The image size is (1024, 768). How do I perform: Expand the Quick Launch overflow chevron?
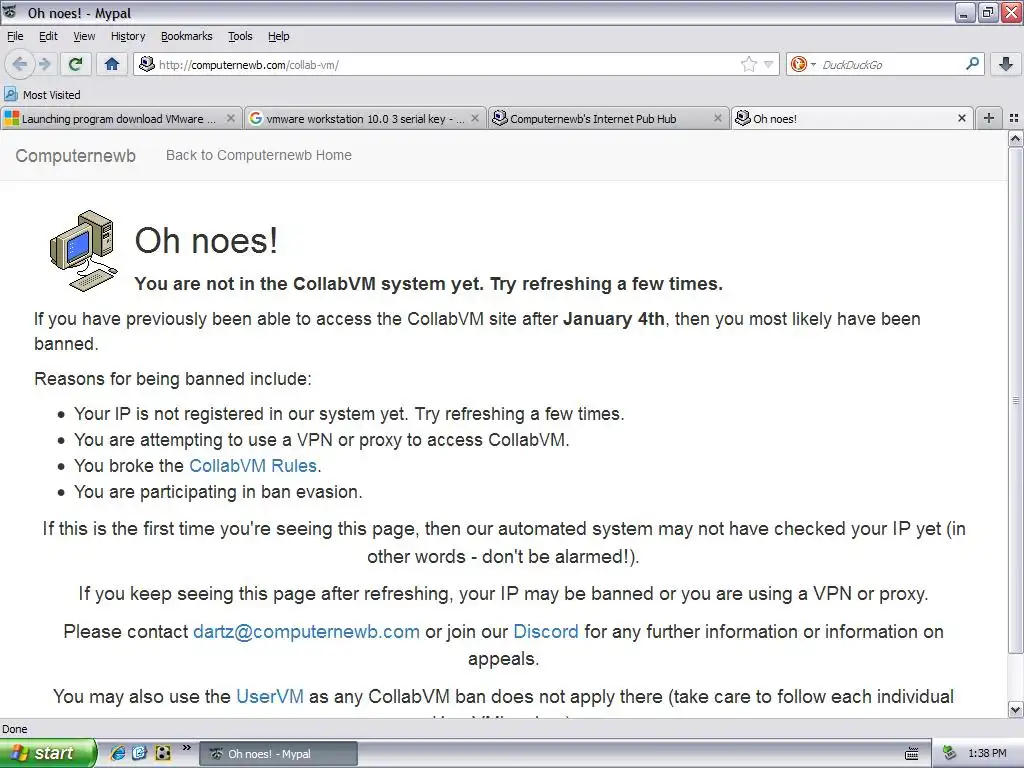(x=186, y=748)
